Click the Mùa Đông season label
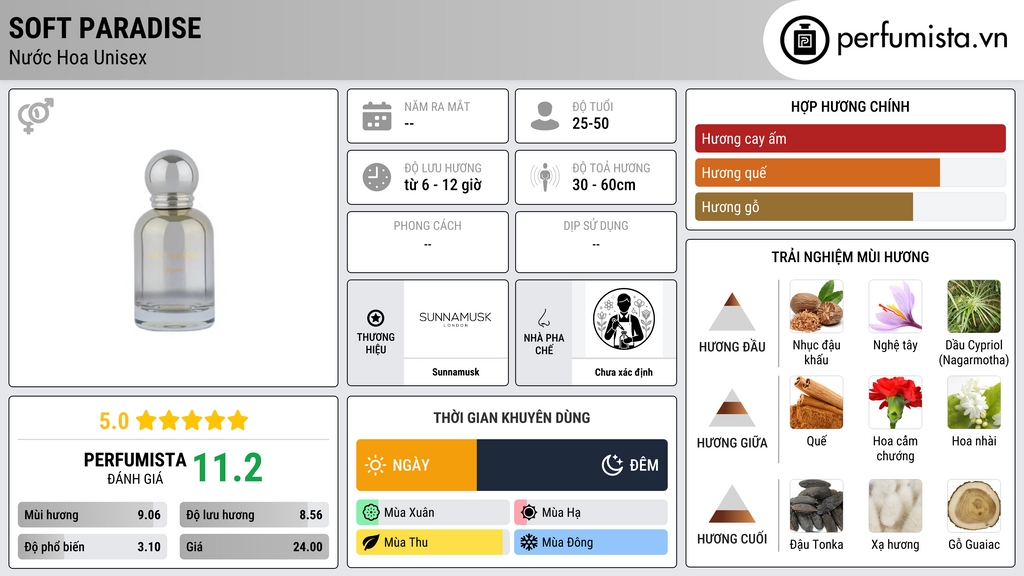The image size is (1024, 576). tap(567, 542)
